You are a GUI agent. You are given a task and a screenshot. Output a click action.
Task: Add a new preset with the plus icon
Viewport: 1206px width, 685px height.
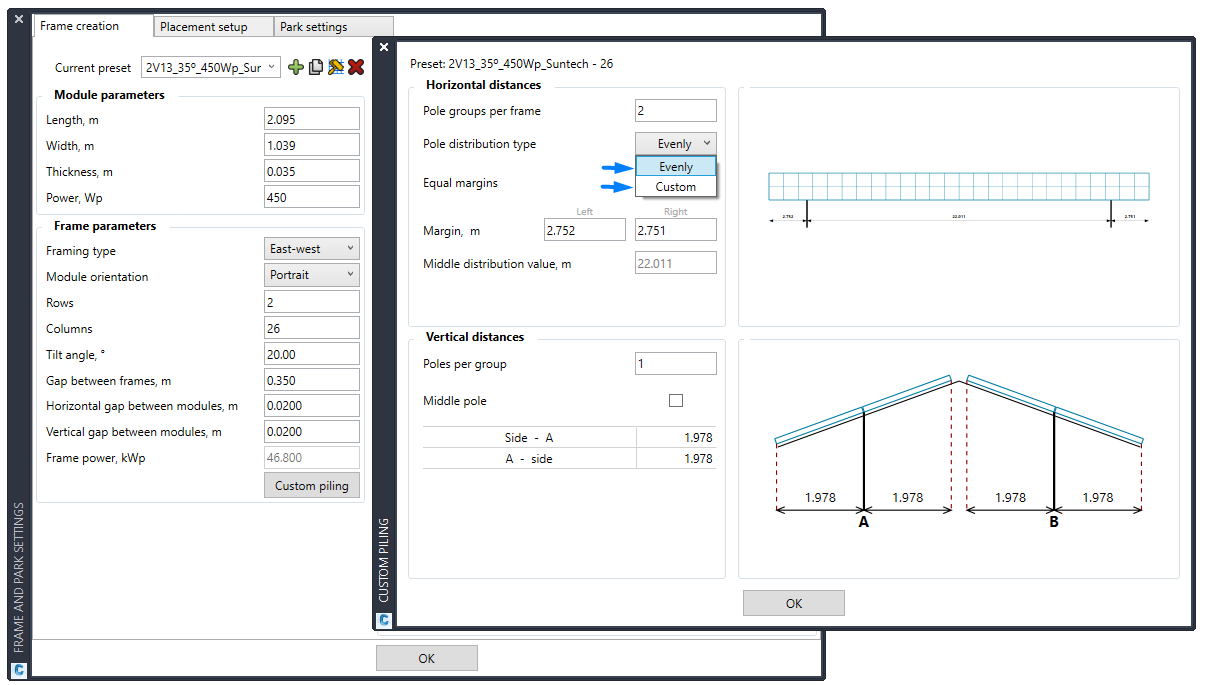point(296,67)
